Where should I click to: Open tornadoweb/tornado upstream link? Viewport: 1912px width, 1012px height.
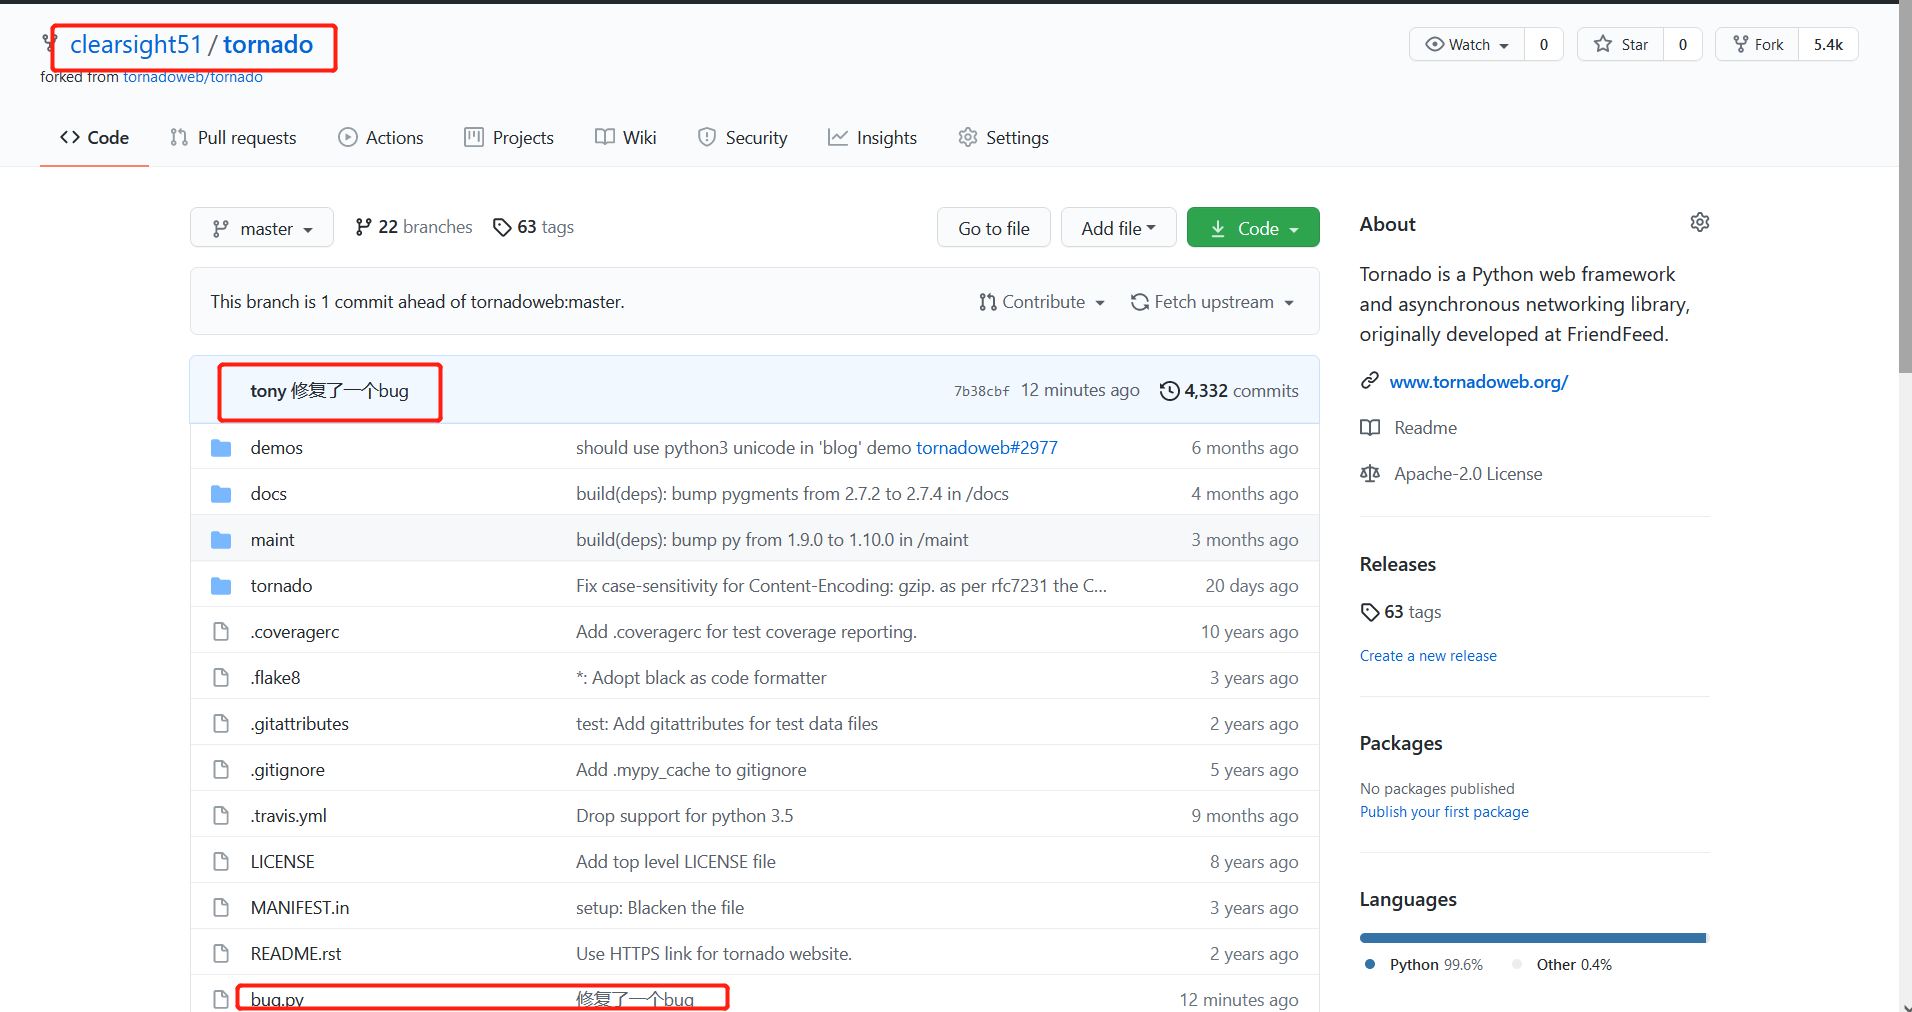pos(193,77)
